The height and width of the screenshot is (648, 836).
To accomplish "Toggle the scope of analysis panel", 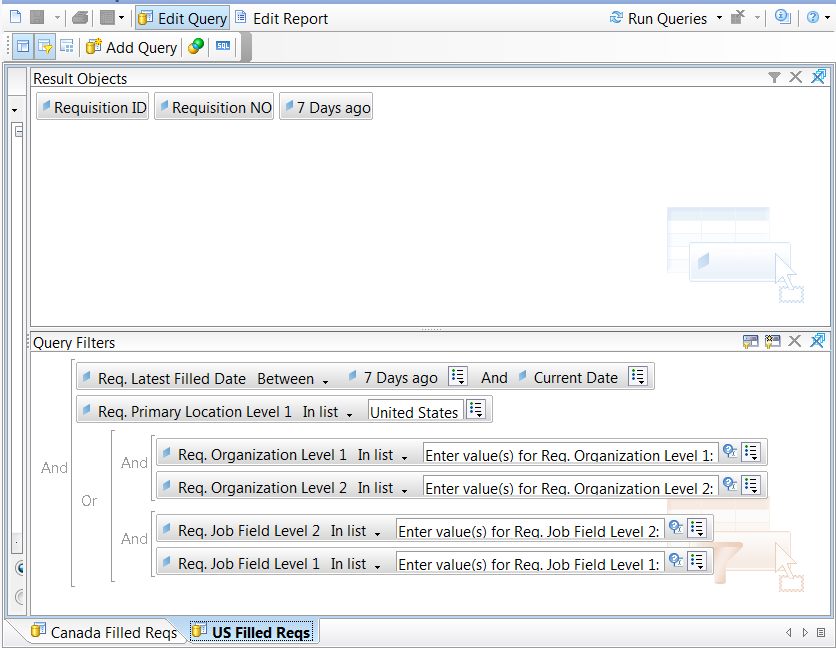I will pyautogui.click(x=67, y=46).
